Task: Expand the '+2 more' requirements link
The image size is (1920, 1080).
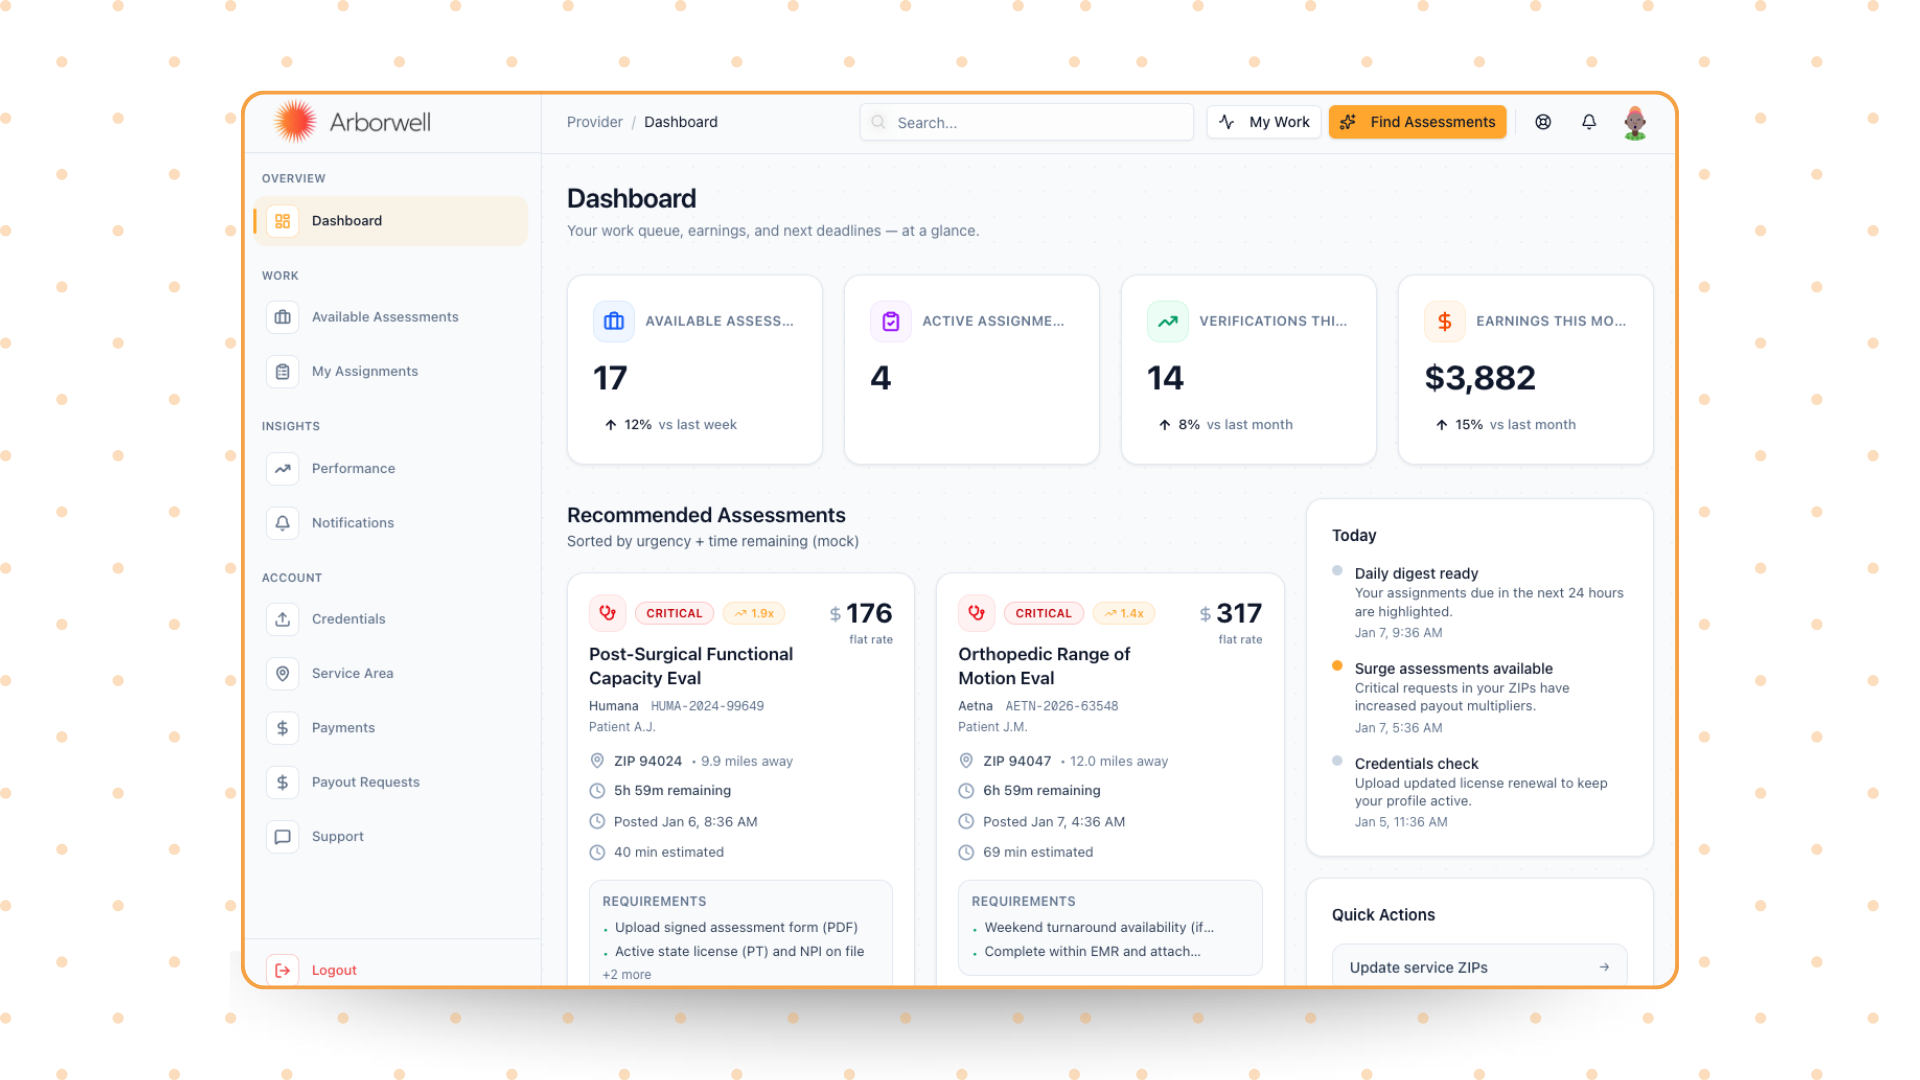Action: pyautogui.click(x=627, y=975)
